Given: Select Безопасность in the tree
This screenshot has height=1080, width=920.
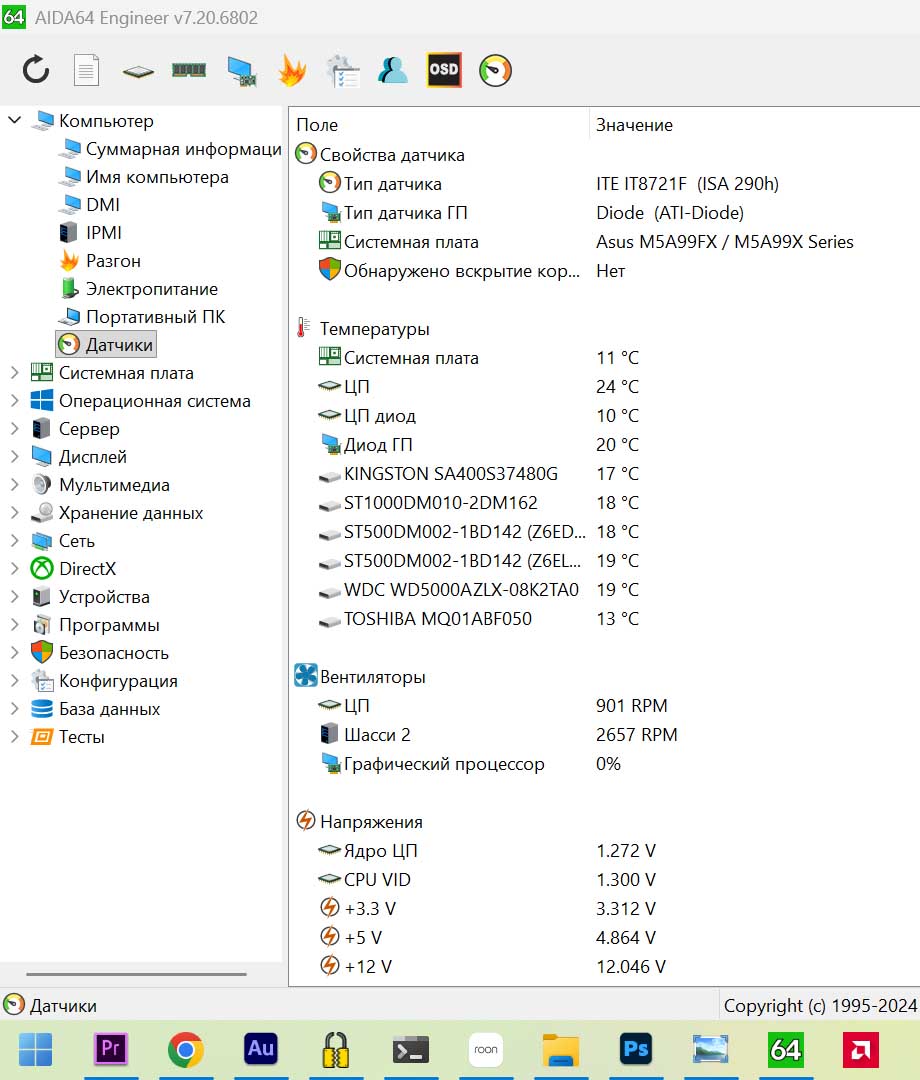Looking at the screenshot, I should pyautogui.click(x=100, y=653).
